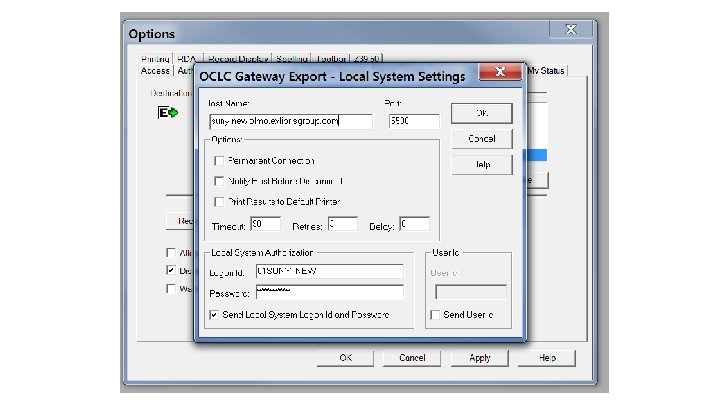Click Cancel in the Options window

tap(412, 358)
